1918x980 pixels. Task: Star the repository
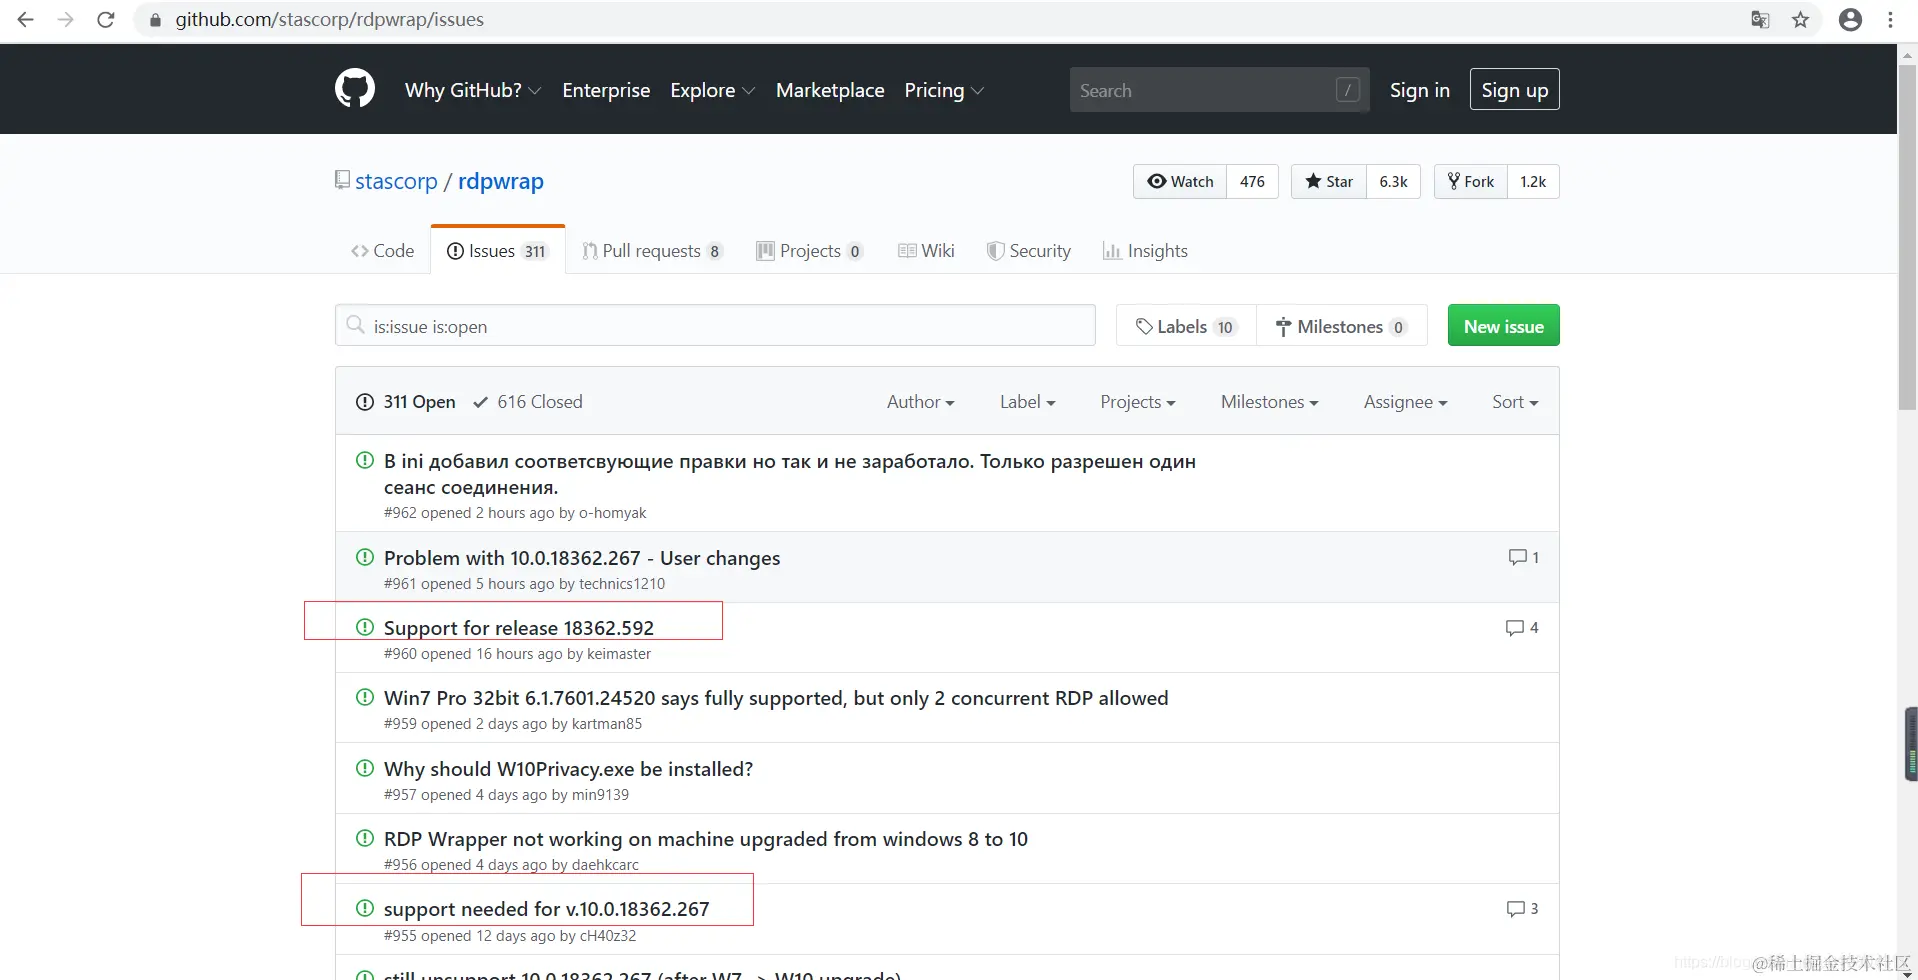coord(1329,181)
